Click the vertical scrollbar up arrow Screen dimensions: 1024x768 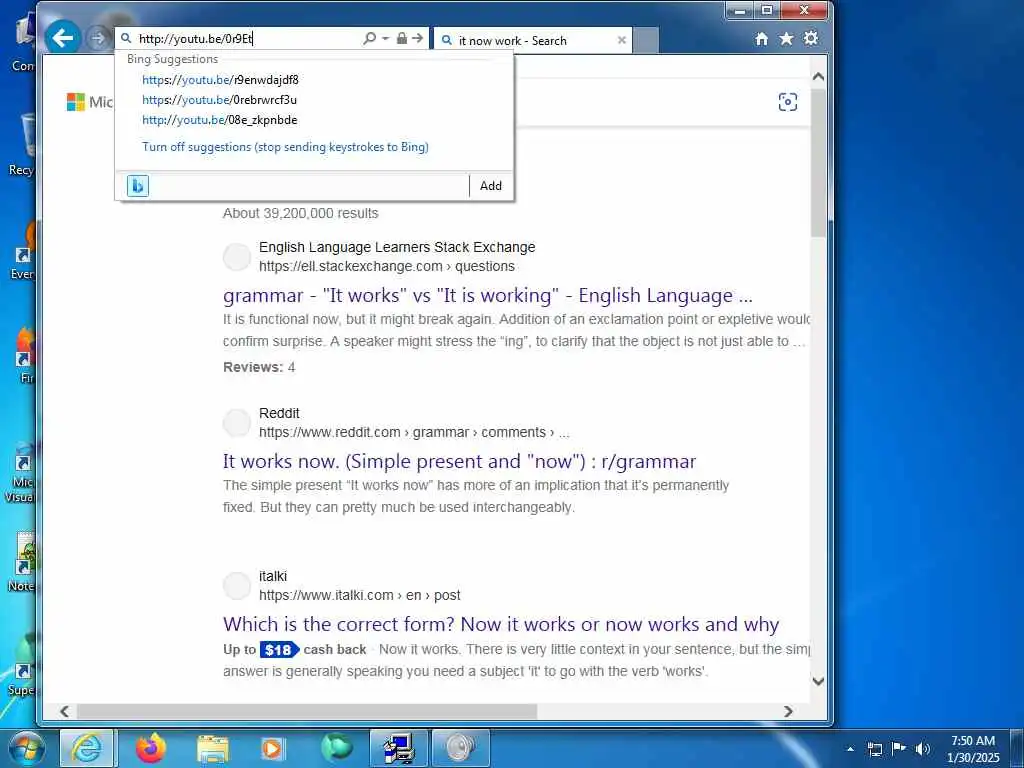818,76
